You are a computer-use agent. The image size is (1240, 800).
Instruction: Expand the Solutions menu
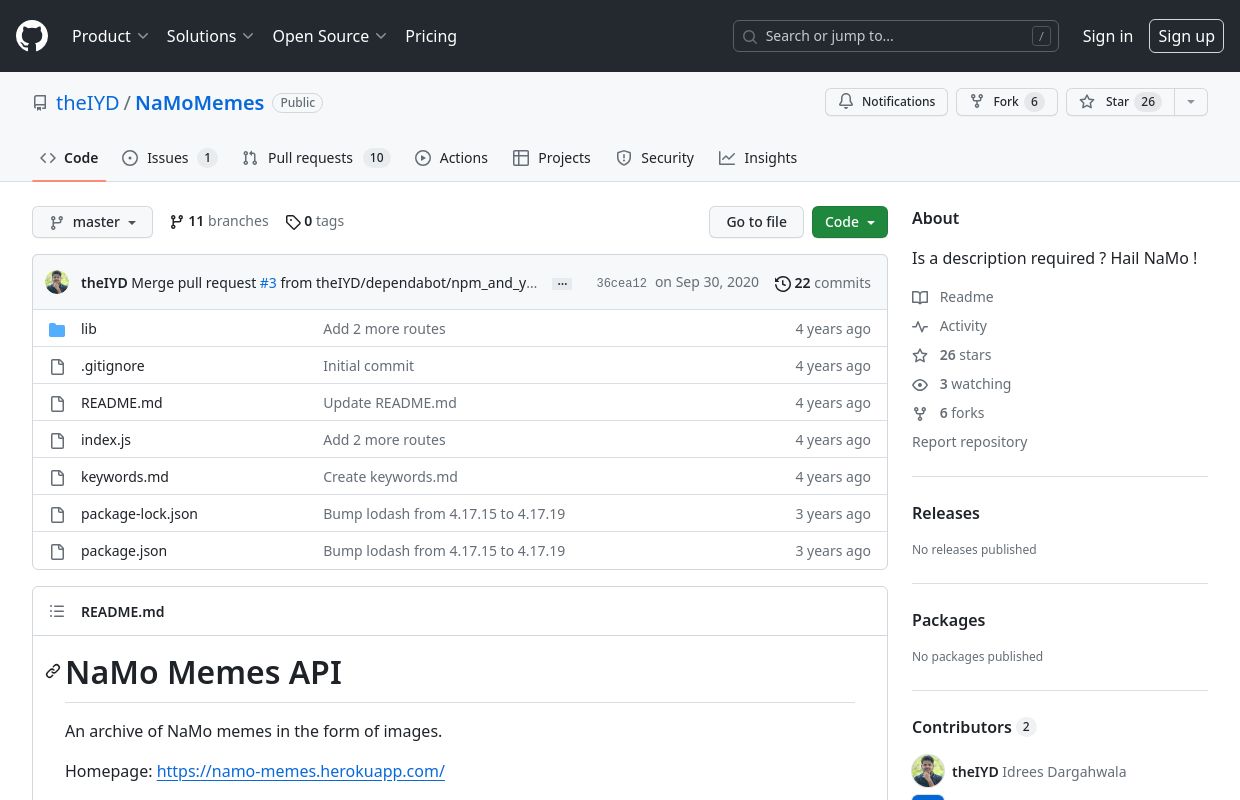point(210,36)
